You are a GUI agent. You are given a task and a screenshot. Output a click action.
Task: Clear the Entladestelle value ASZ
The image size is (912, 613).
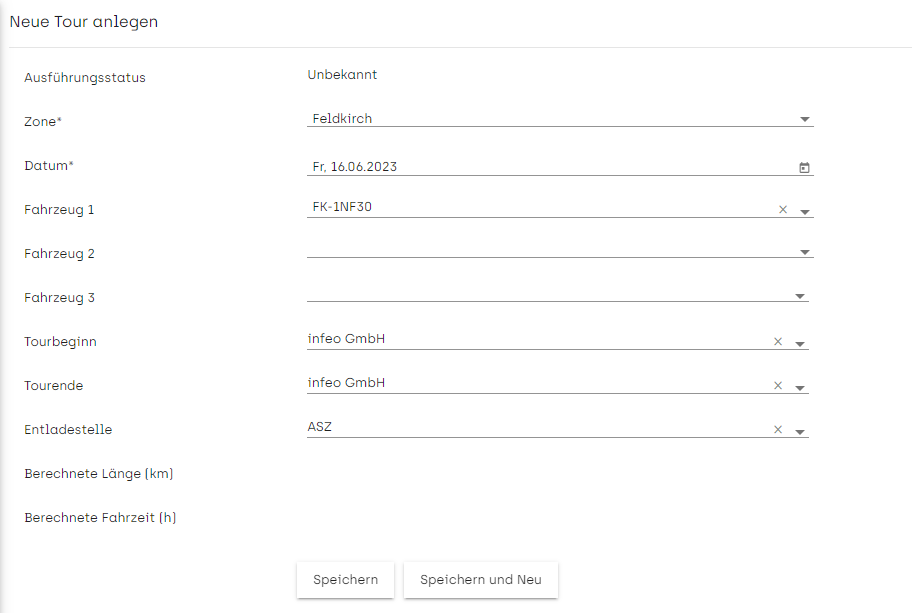click(778, 430)
